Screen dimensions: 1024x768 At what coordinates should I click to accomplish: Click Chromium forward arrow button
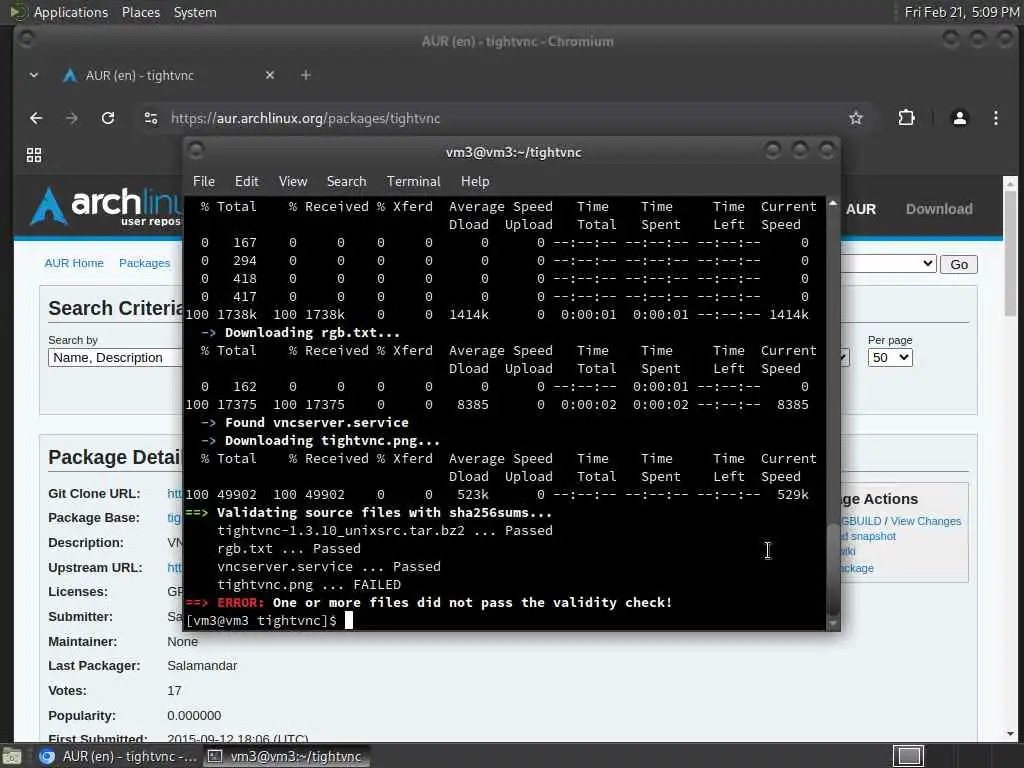(72, 118)
